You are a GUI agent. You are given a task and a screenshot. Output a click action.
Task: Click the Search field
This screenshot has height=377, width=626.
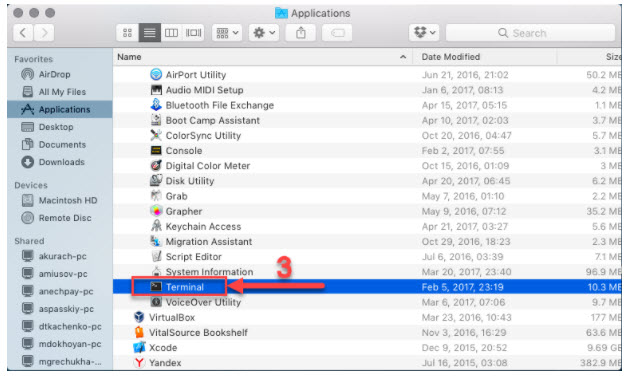pyautogui.click(x=530, y=33)
